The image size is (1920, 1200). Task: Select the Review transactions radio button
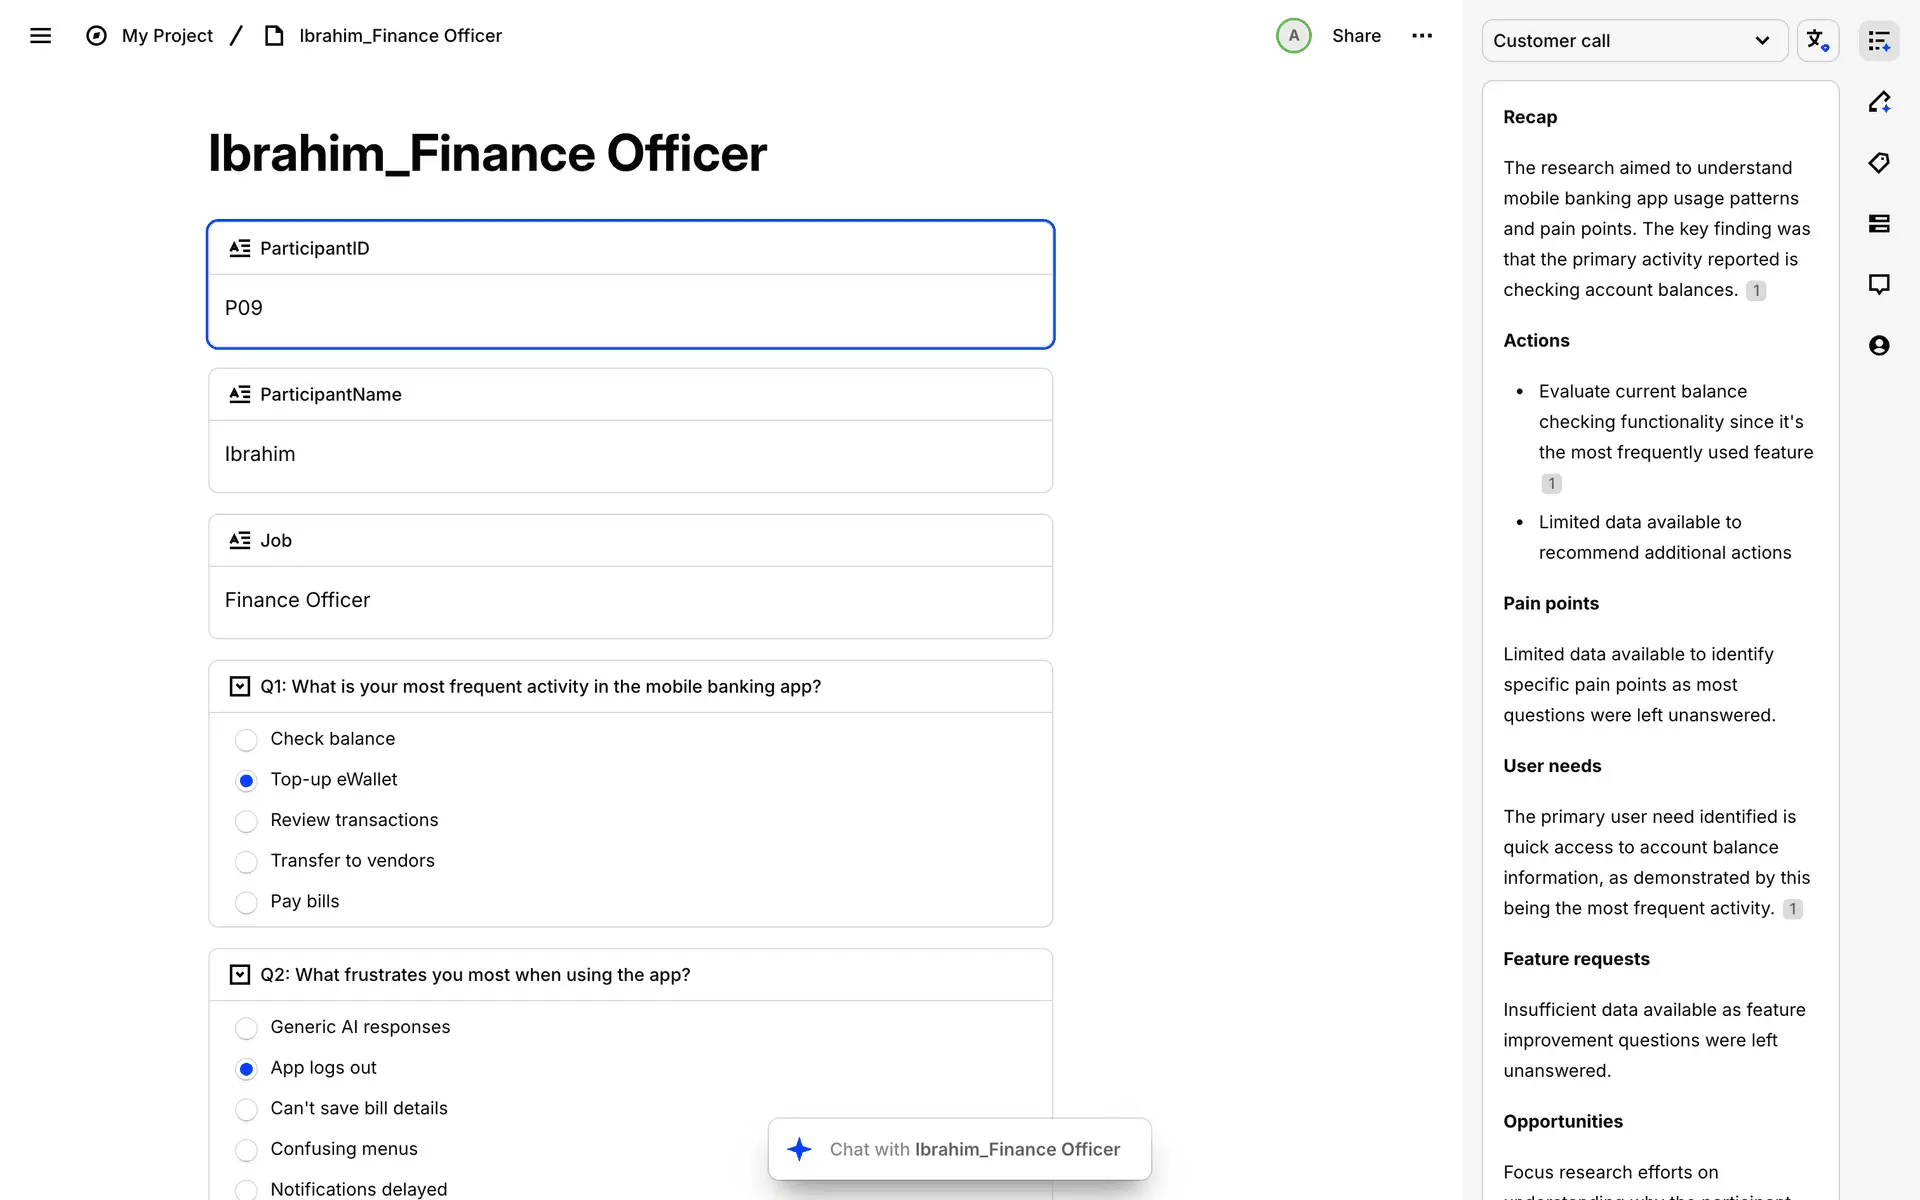point(246,821)
